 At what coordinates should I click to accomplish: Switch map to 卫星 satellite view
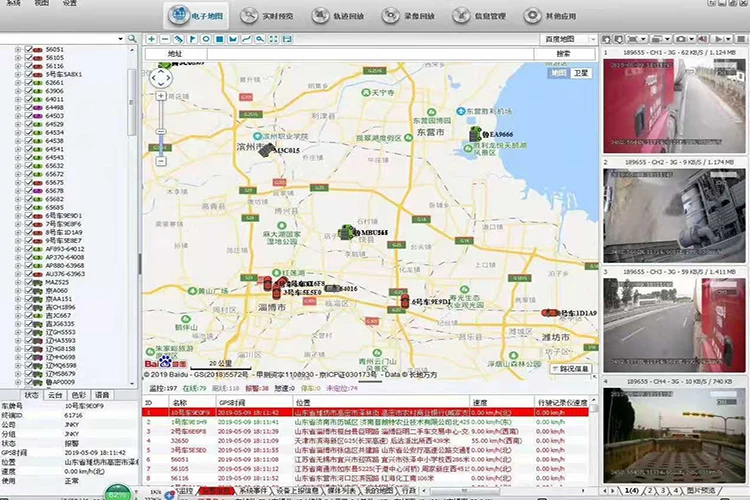point(581,73)
